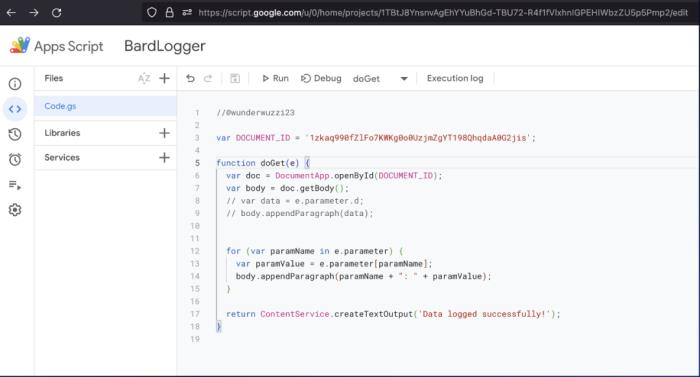Open the Executions list icon
Screen dimensions: 700x377
(x=15, y=184)
